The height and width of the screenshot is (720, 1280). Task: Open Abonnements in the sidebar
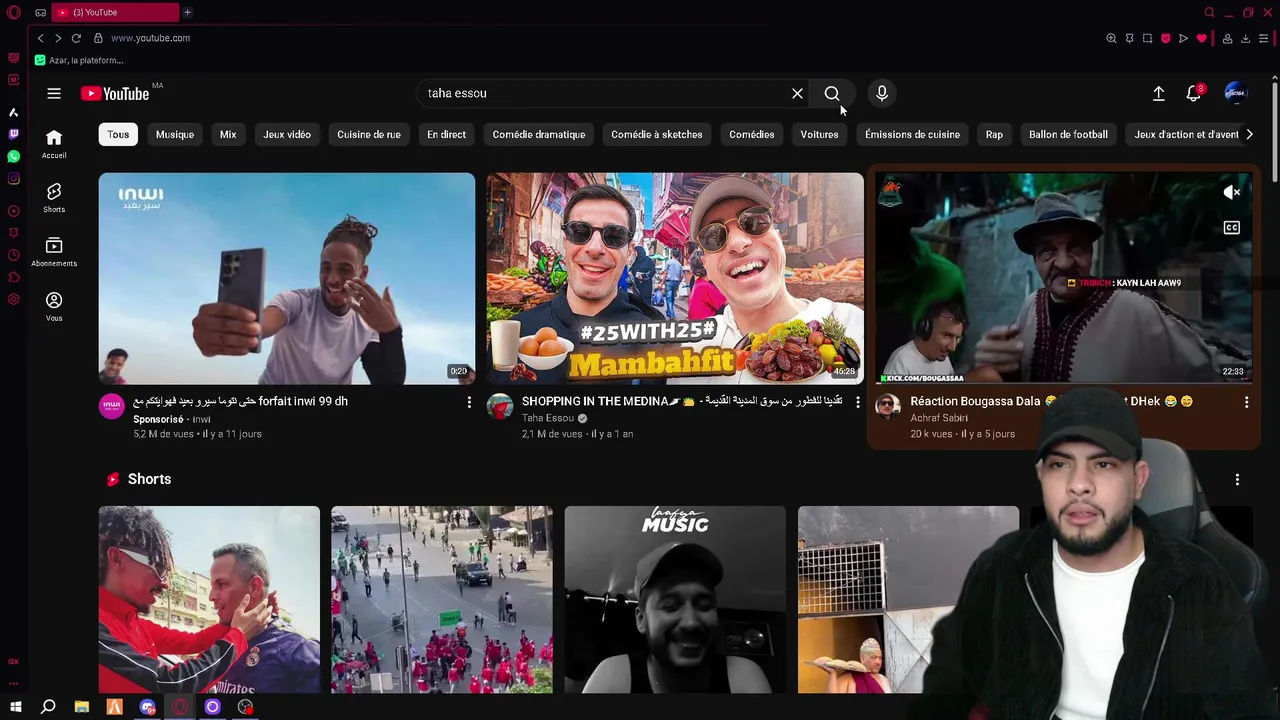coord(54,252)
